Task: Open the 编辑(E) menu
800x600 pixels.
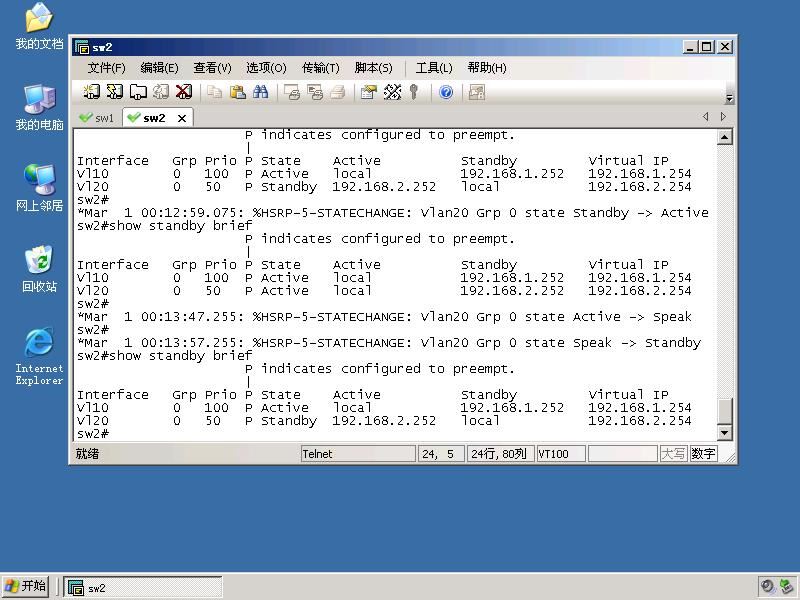Action: pos(159,68)
